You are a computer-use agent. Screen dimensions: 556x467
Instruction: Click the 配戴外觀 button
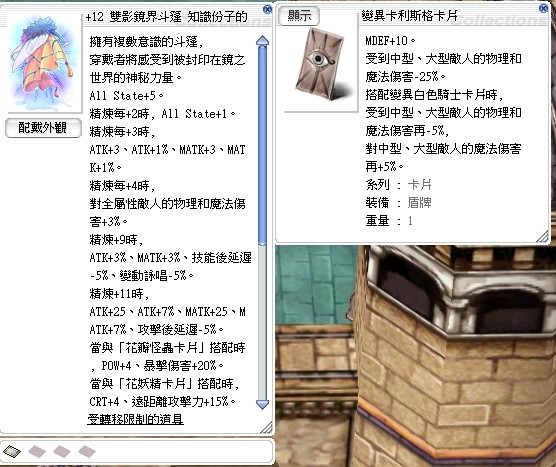point(43,128)
